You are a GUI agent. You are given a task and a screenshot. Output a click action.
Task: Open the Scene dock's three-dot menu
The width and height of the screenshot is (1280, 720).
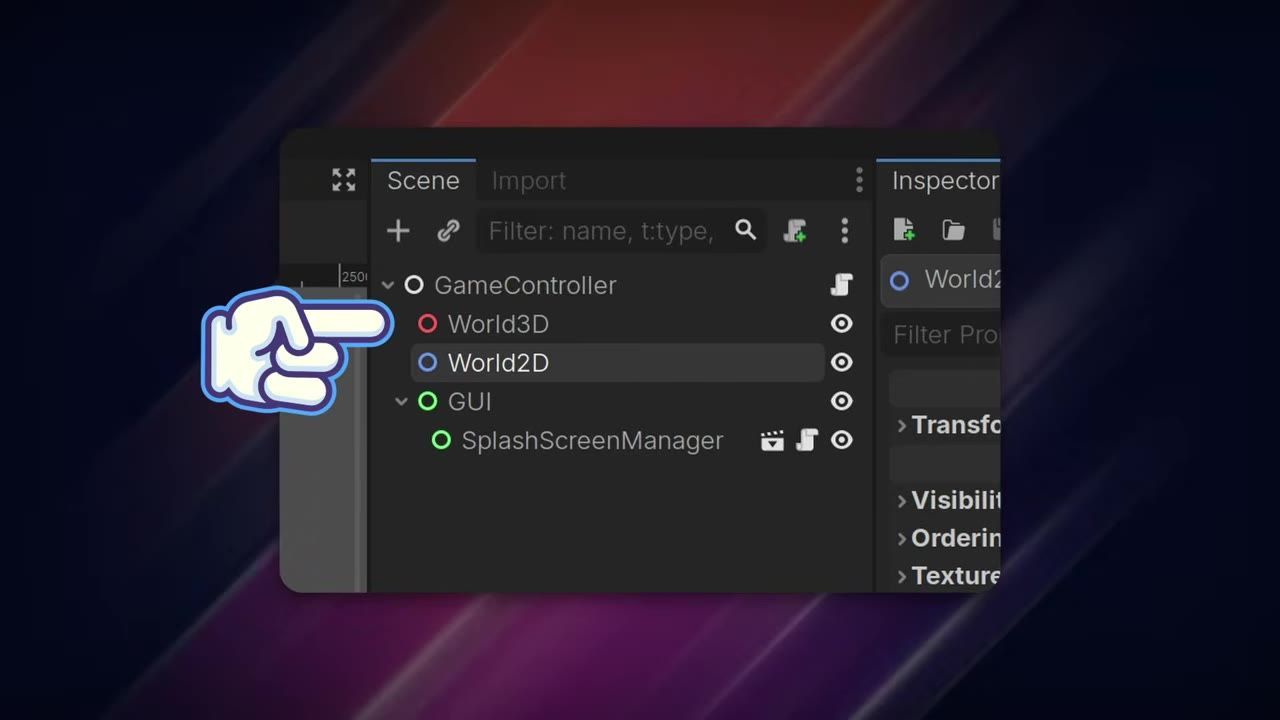click(859, 180)
